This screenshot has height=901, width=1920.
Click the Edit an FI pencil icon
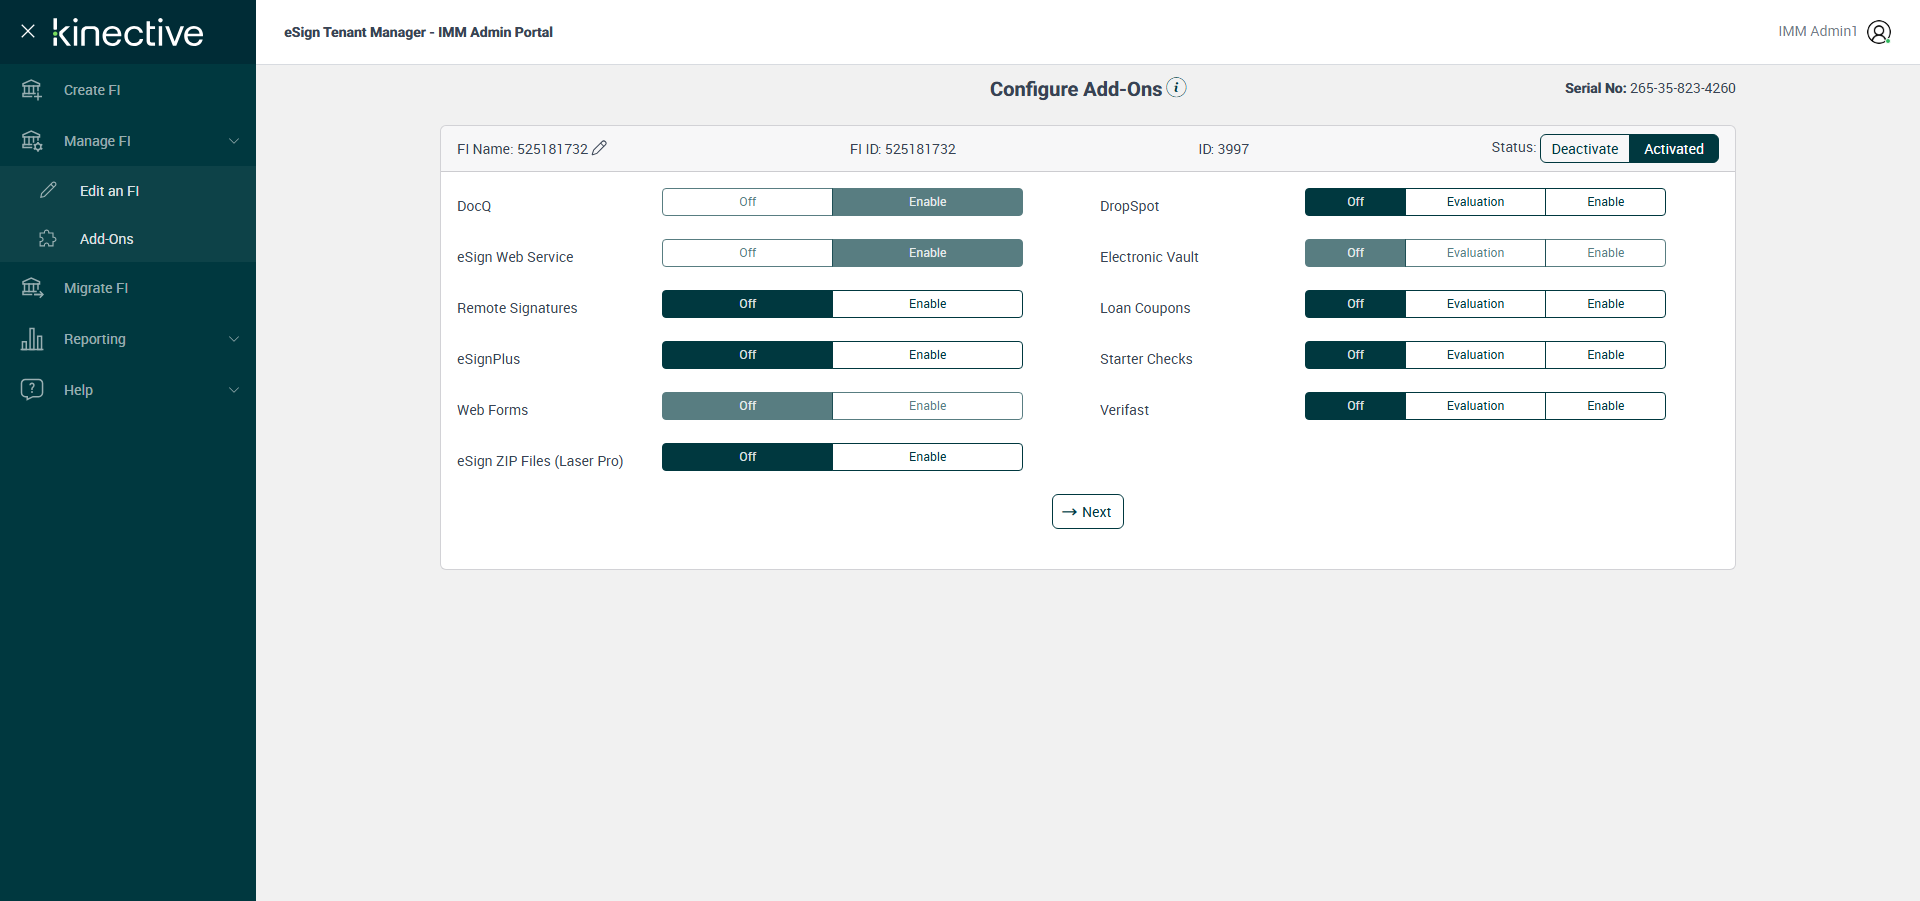pyautogui.click(x=48, y=190)
